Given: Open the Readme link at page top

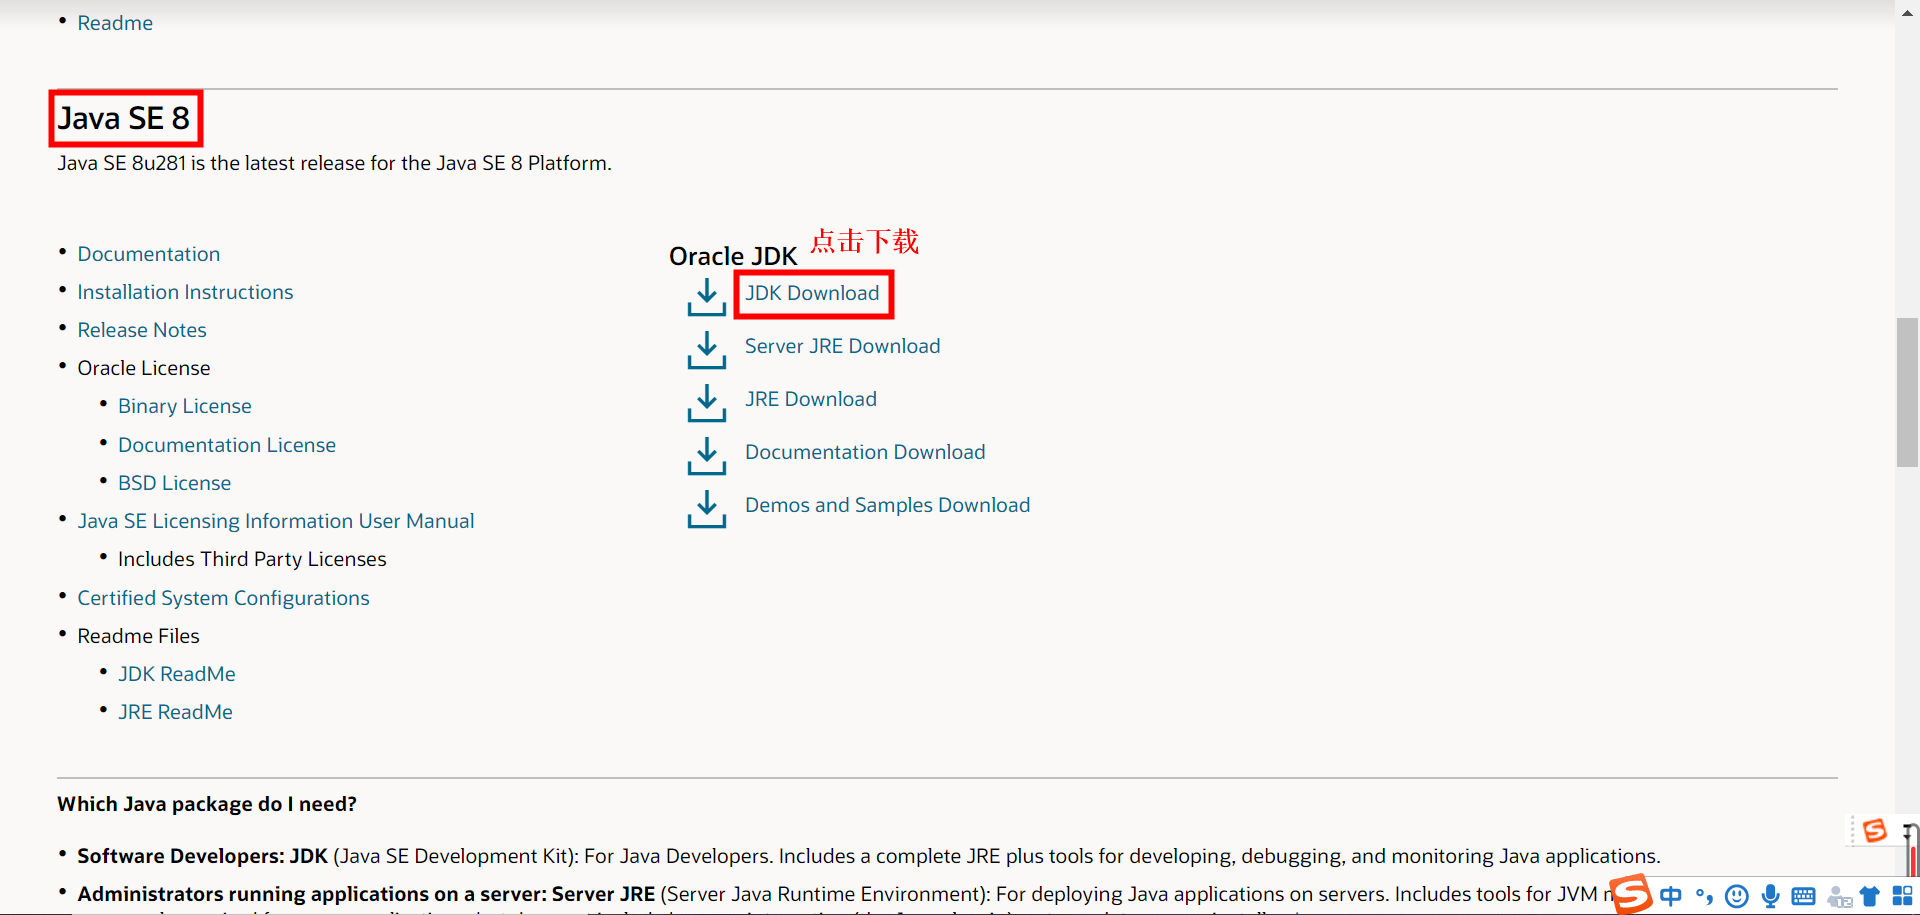Looking at the screenshot, I should click(x=115, y=23).
